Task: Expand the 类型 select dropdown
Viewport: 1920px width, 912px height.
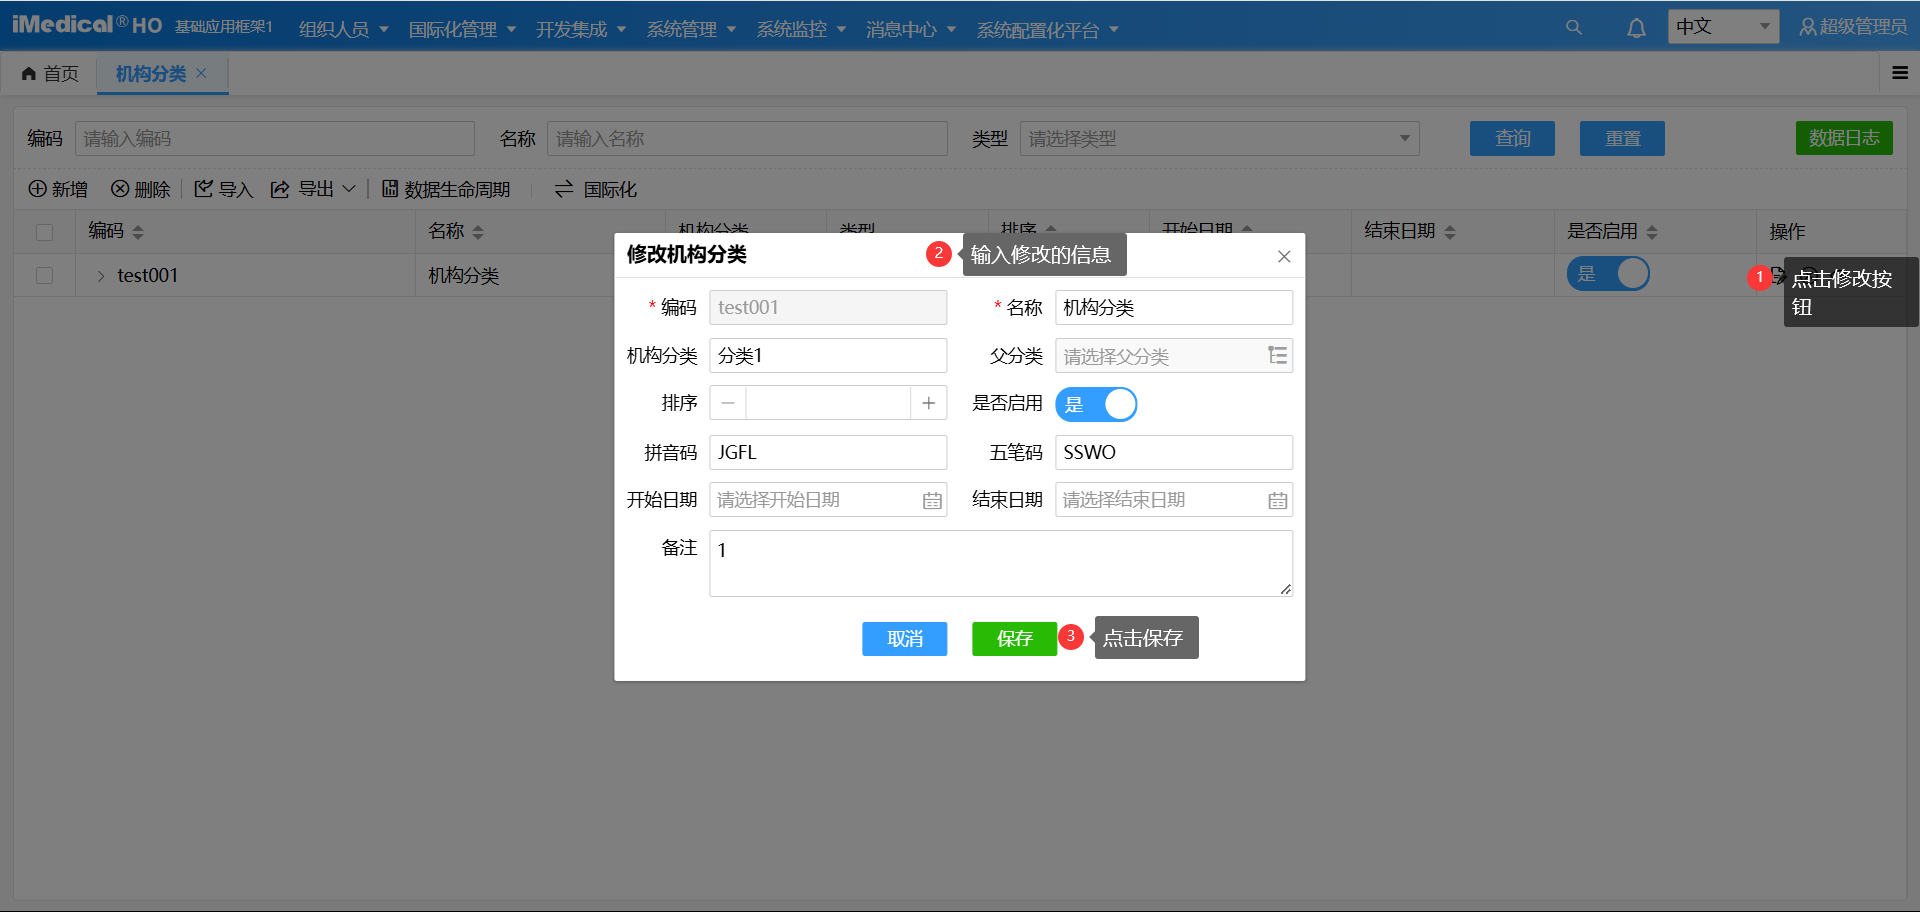Action: tap(1219, 139)
